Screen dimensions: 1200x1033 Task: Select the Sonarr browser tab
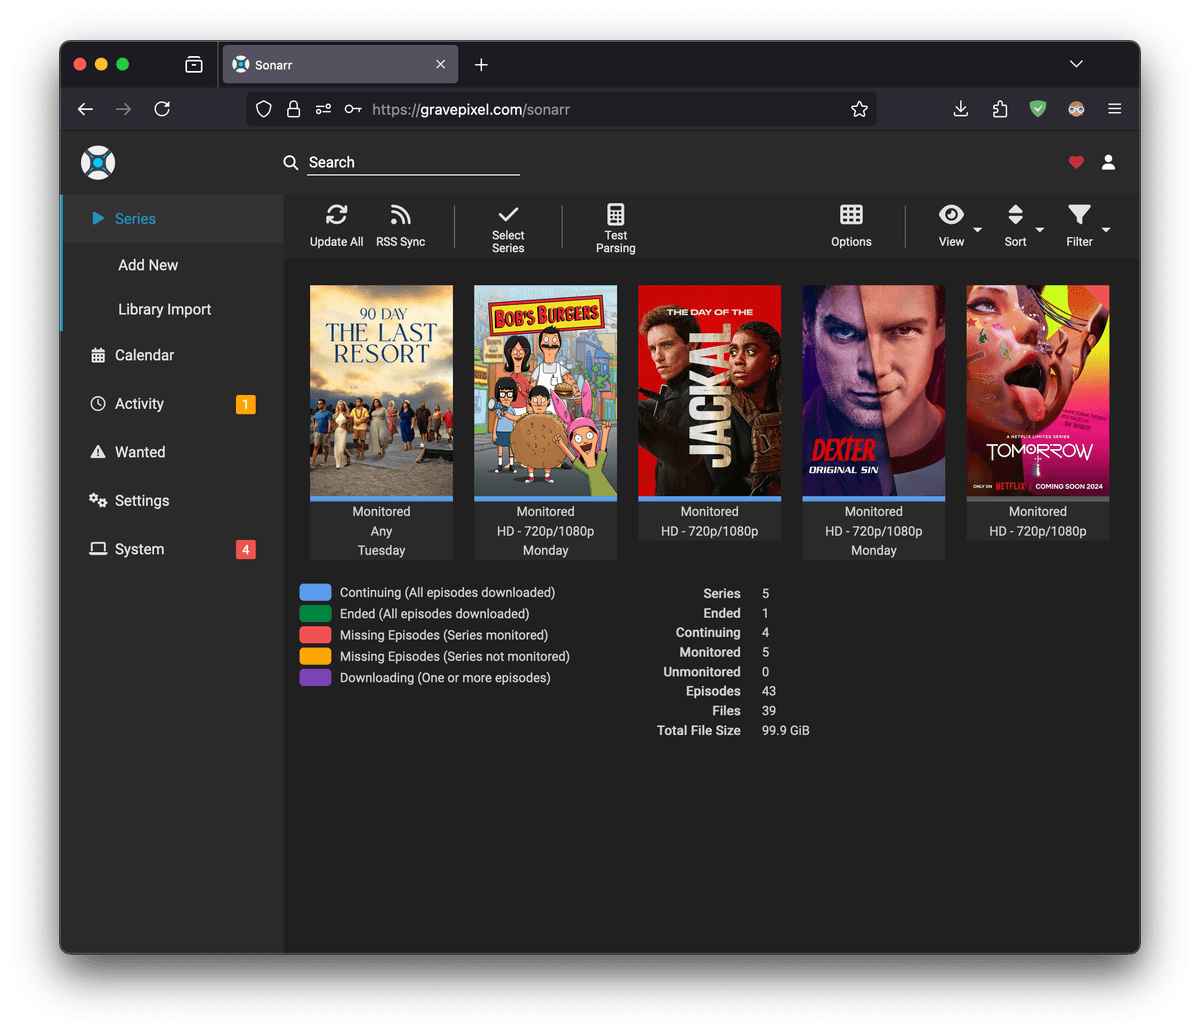click(340, 64)
